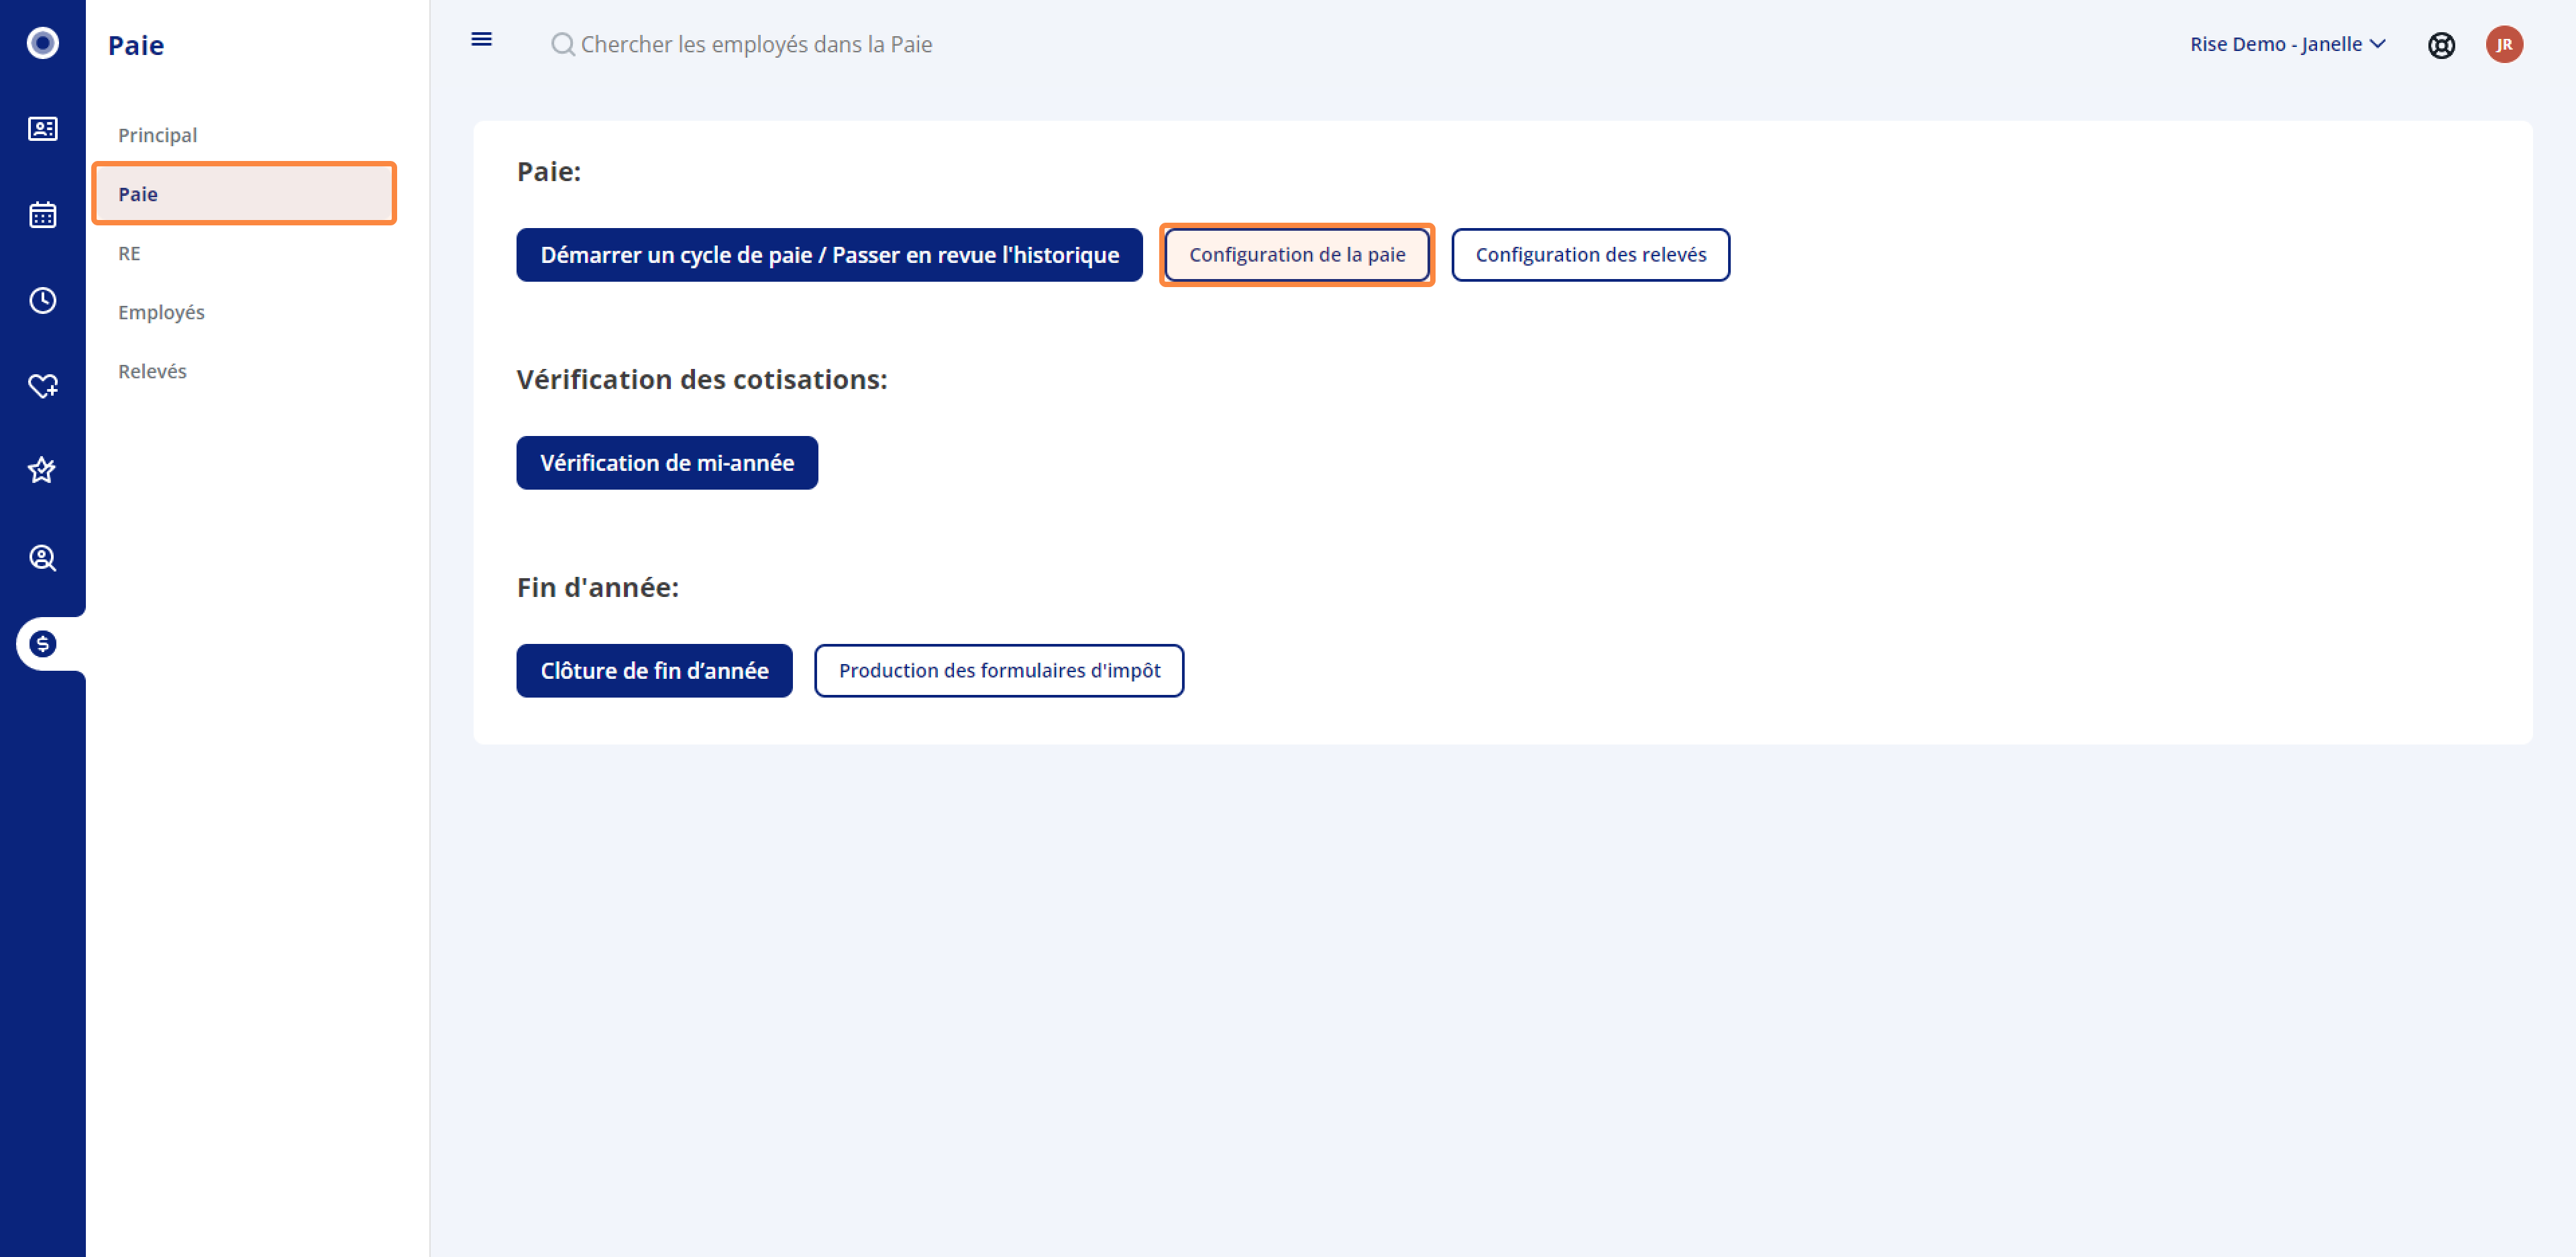Click the search magnifier icon
2576x1257 pixels.
pos(563,44)
